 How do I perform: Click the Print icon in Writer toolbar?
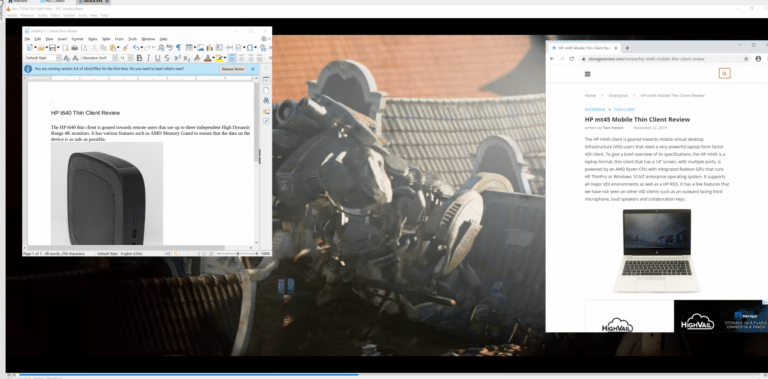[x=74, y=47]
